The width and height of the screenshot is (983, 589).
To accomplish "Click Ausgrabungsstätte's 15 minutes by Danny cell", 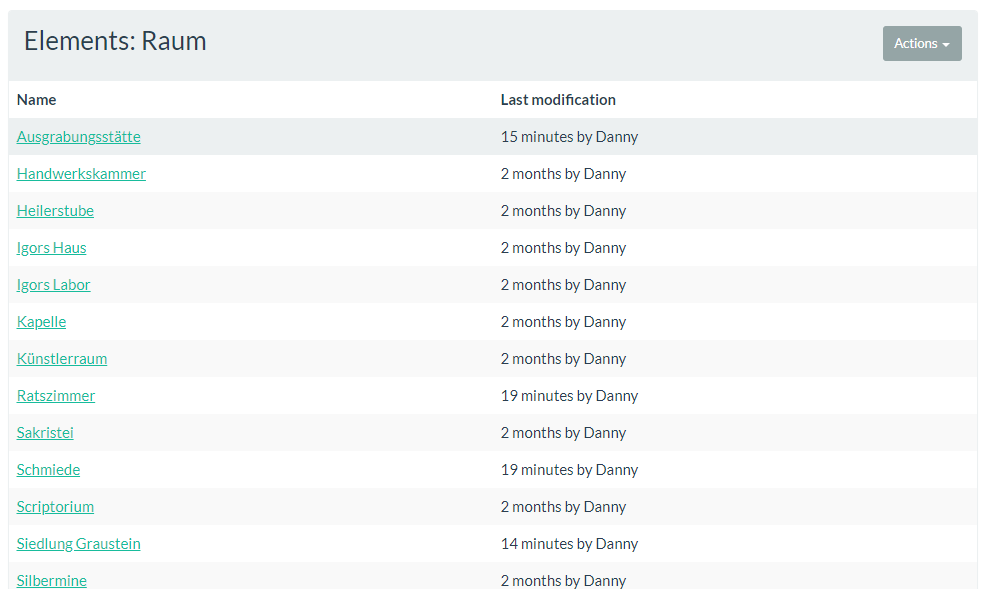I will (x=569, y=137).
